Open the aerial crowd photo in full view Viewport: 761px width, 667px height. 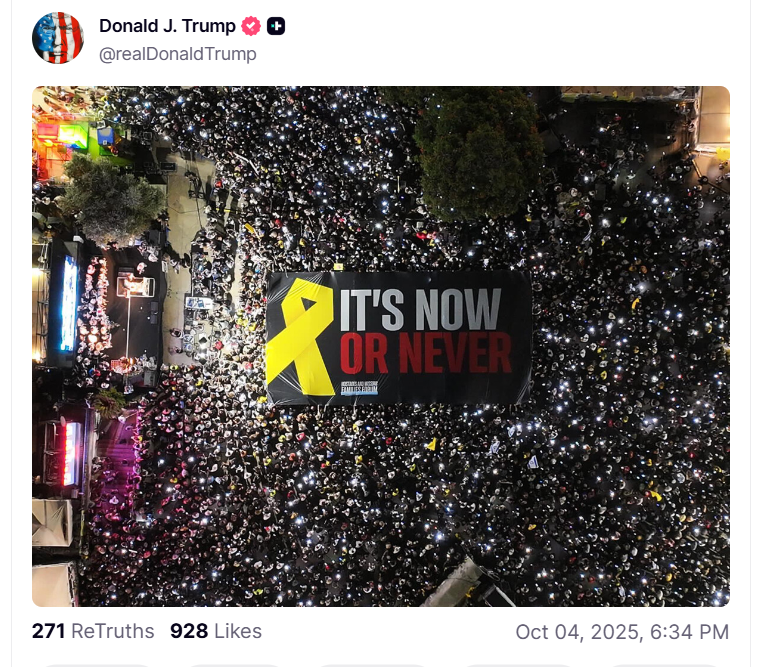(381, 346)
